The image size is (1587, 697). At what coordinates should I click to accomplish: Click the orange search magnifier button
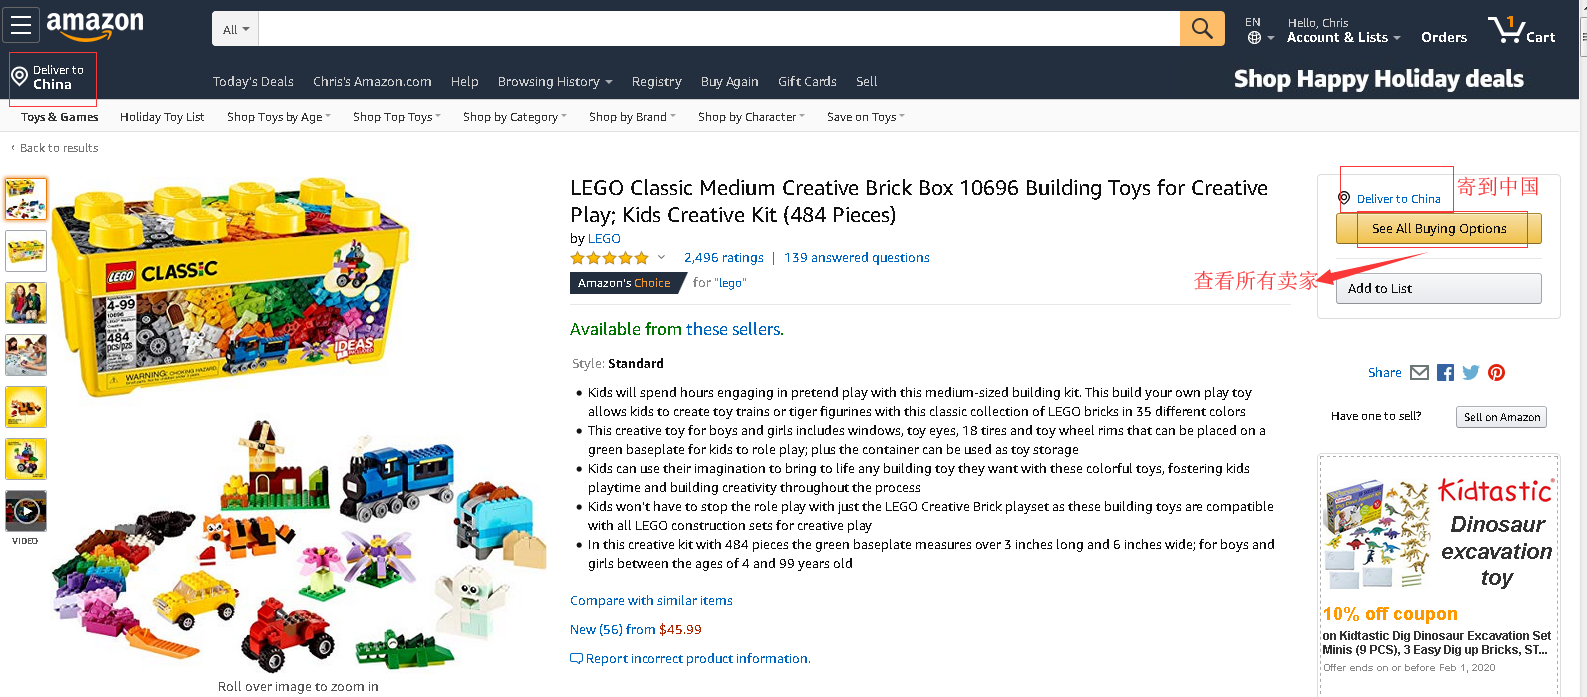pyautogui.click(x=1202, y=29)
